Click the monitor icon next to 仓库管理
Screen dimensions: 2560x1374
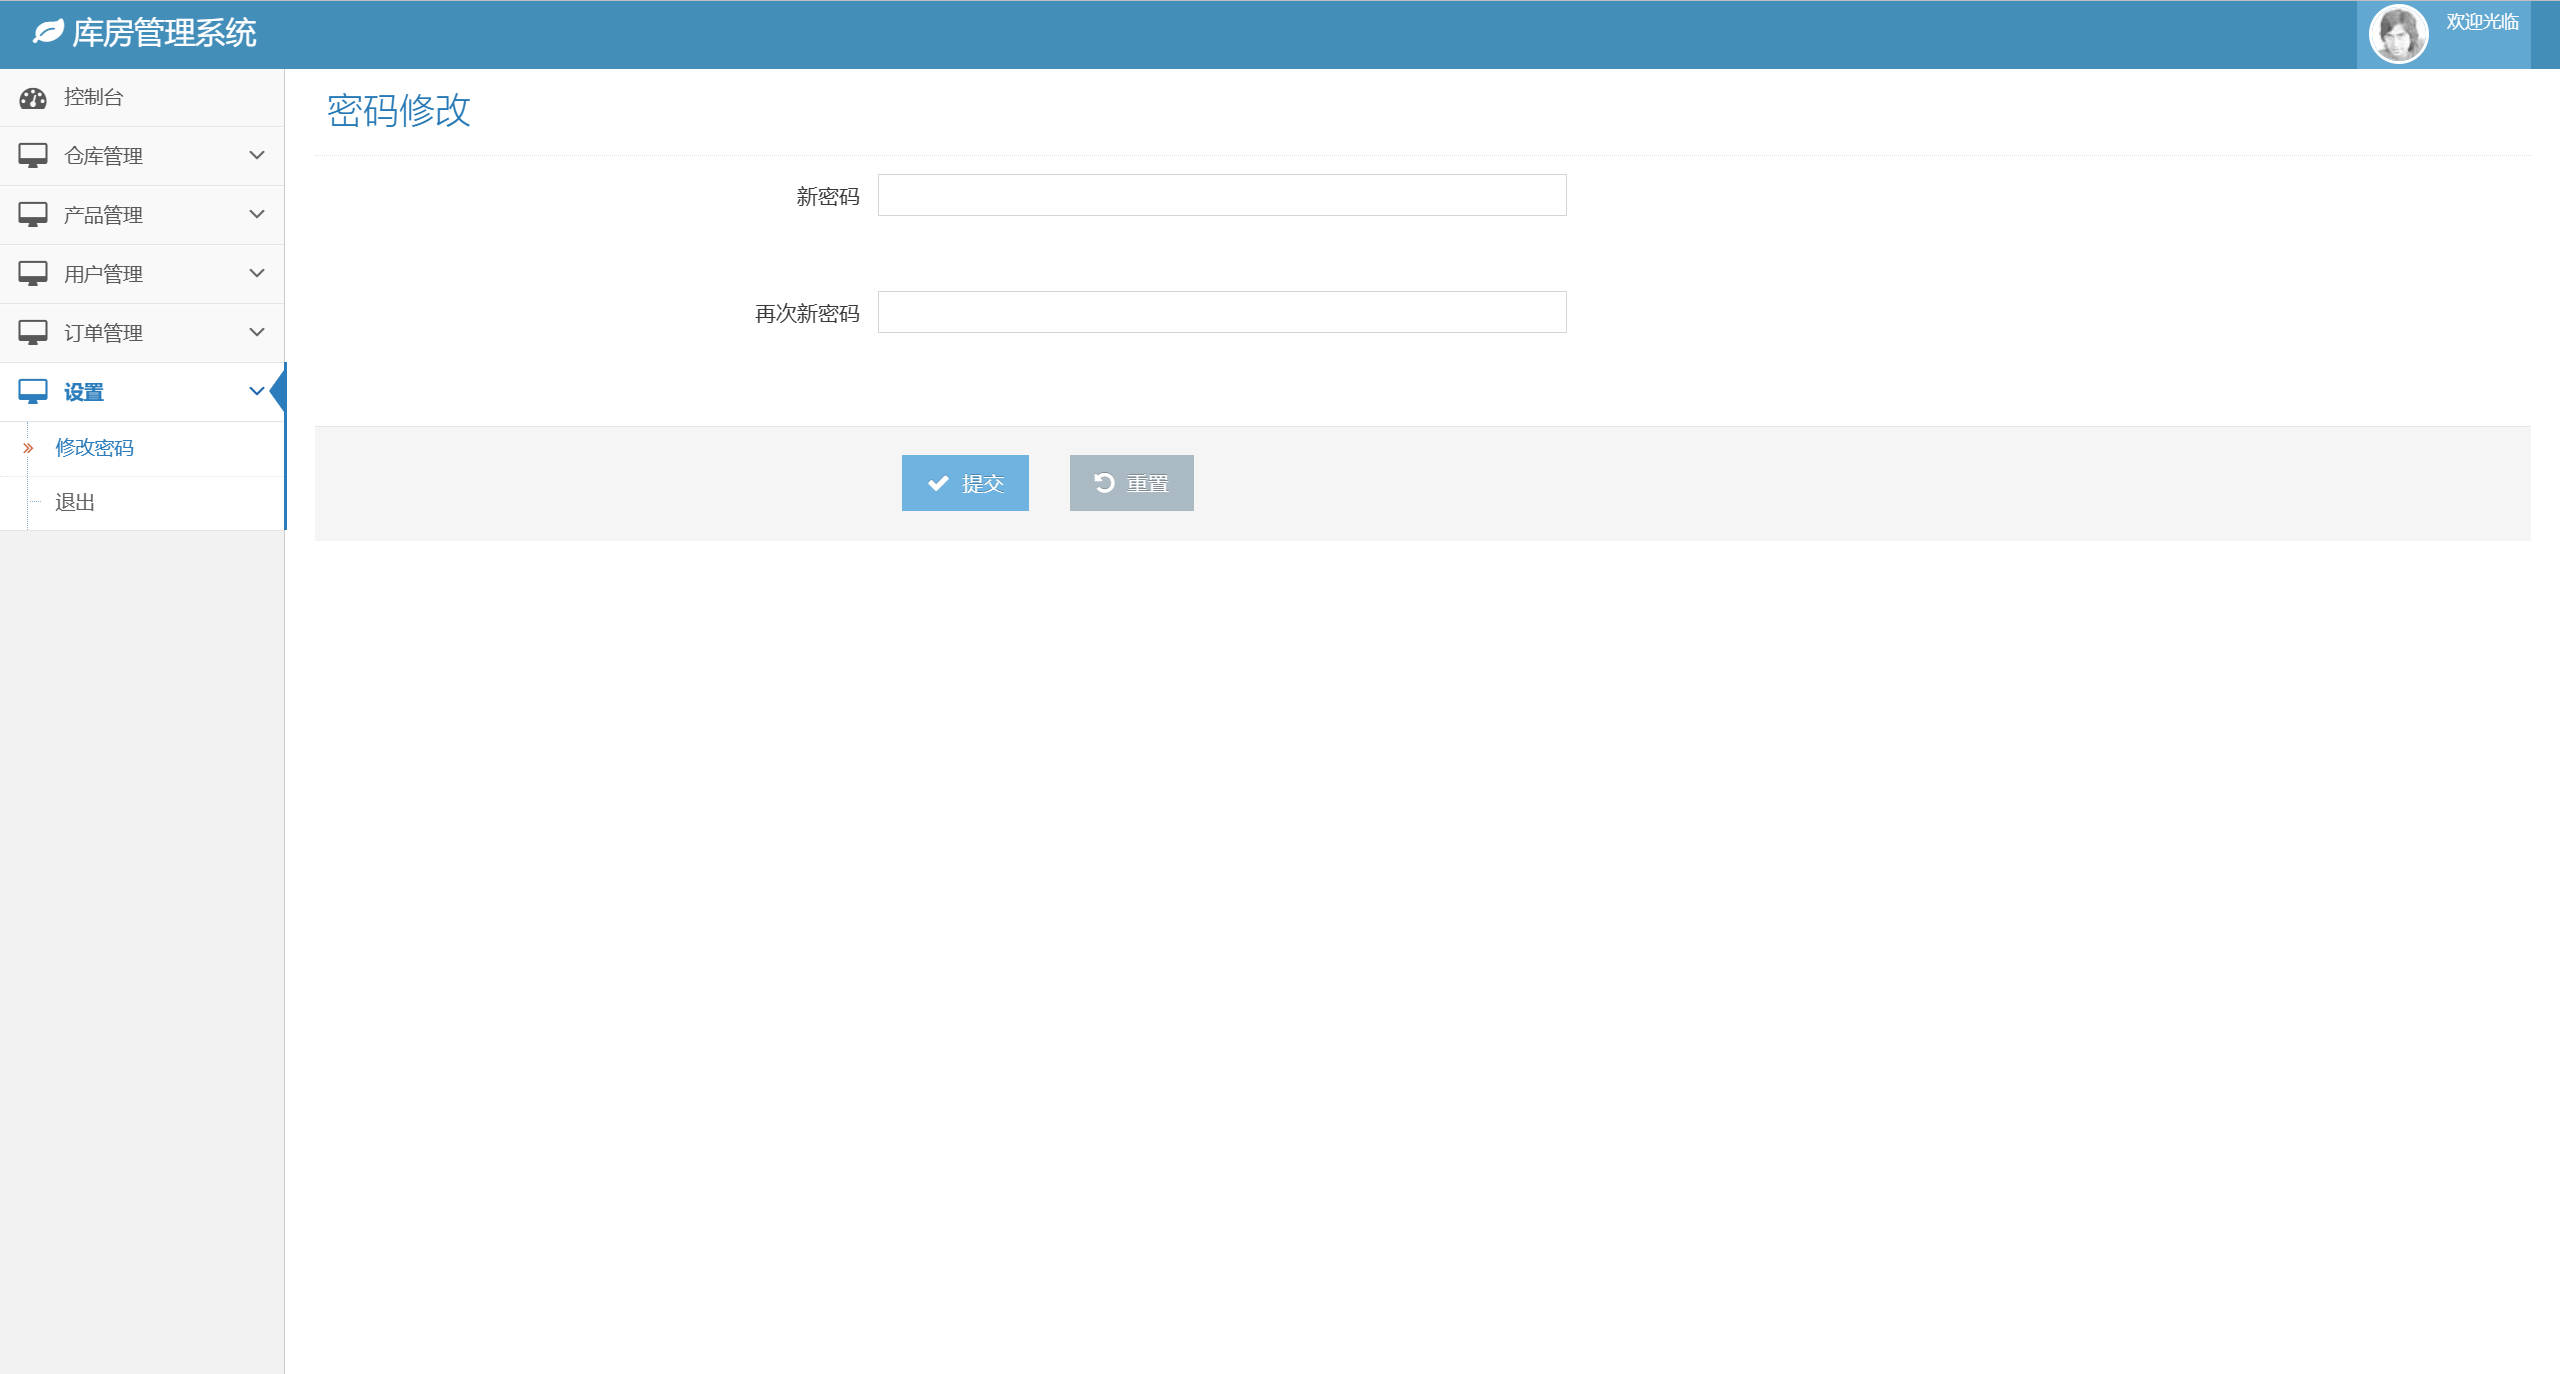coord(33,156)
